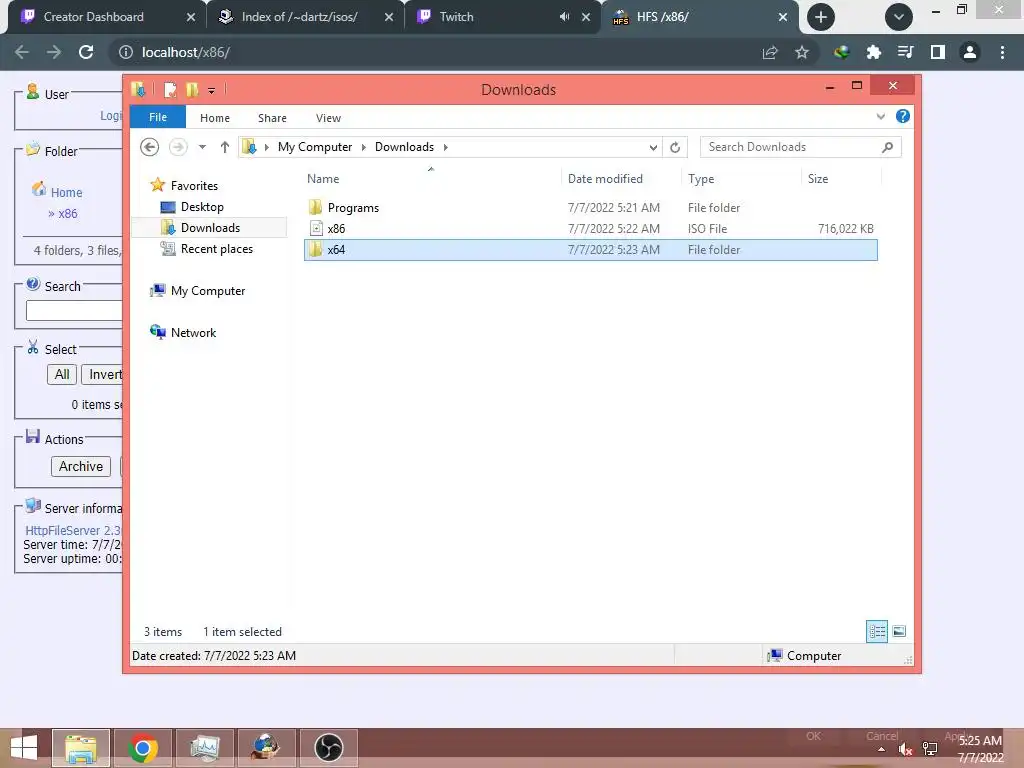Click the x86 folder link in HFS page
Viewport: 1024px width, 768px height.
67,214
